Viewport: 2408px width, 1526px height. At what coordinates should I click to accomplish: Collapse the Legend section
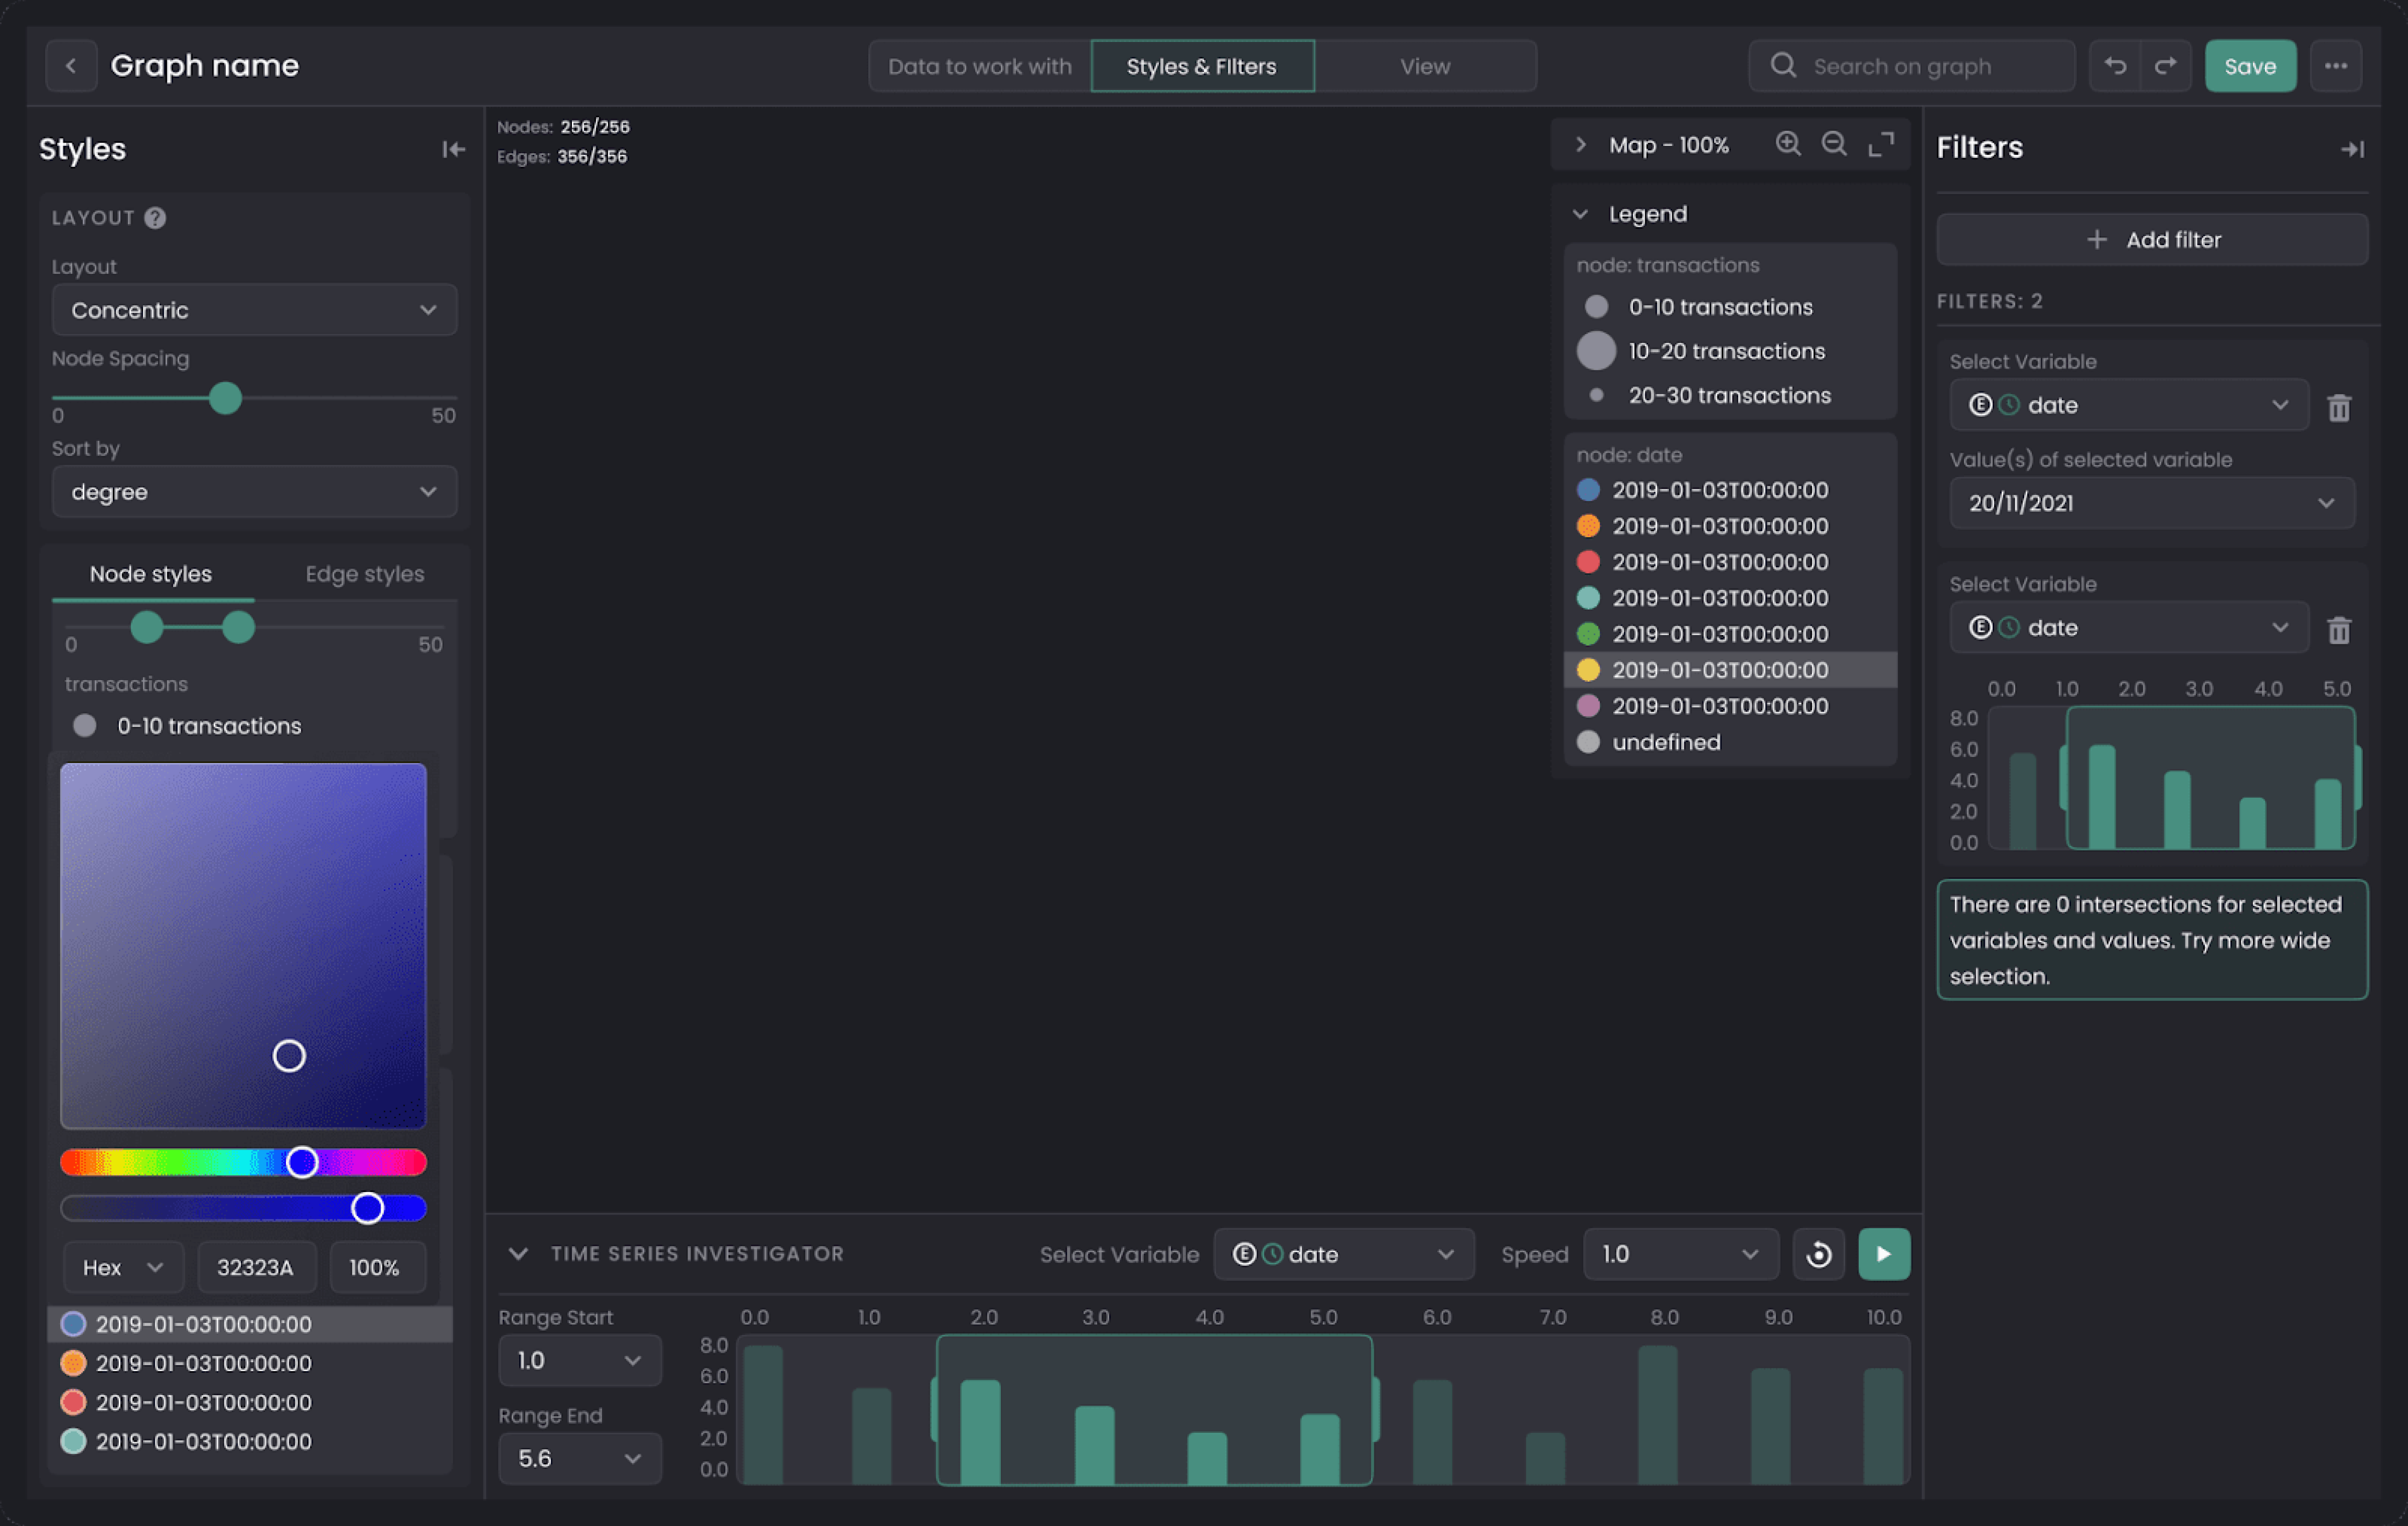(1581, 213)
